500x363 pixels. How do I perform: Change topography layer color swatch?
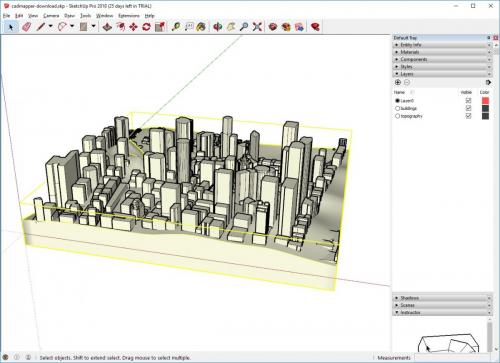click(x=485, y=116)
